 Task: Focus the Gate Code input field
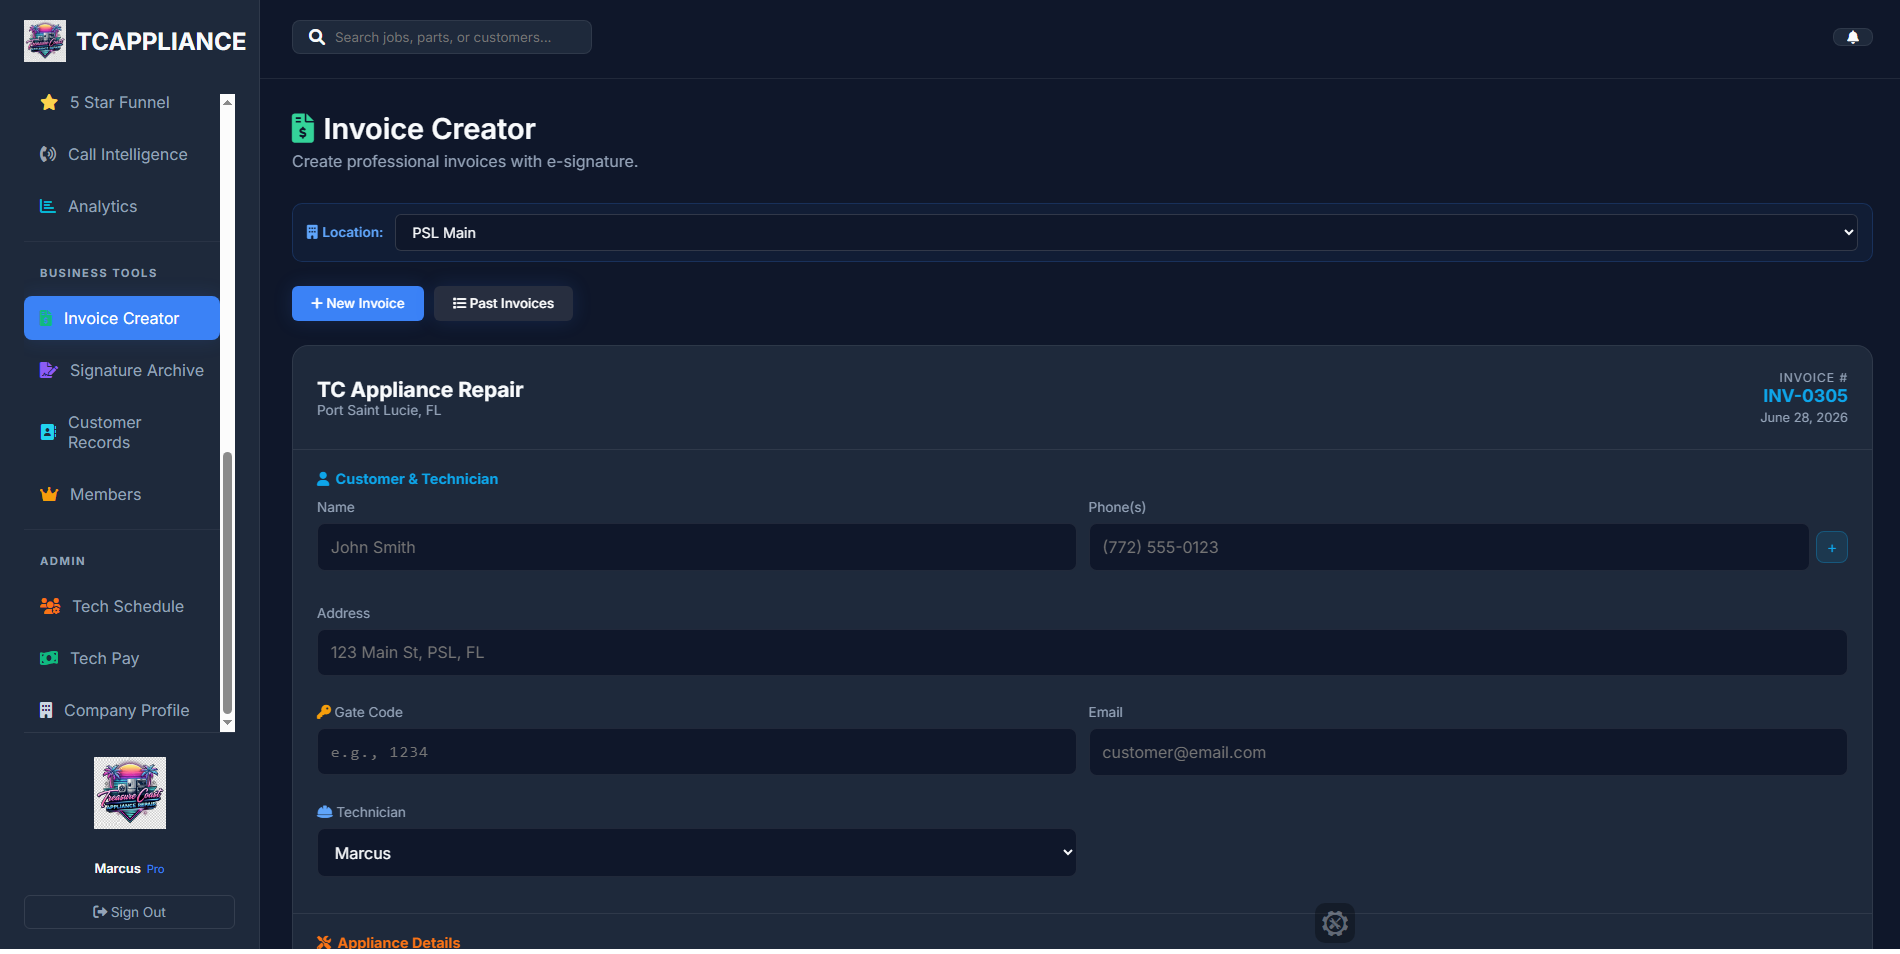pos(697,751)
